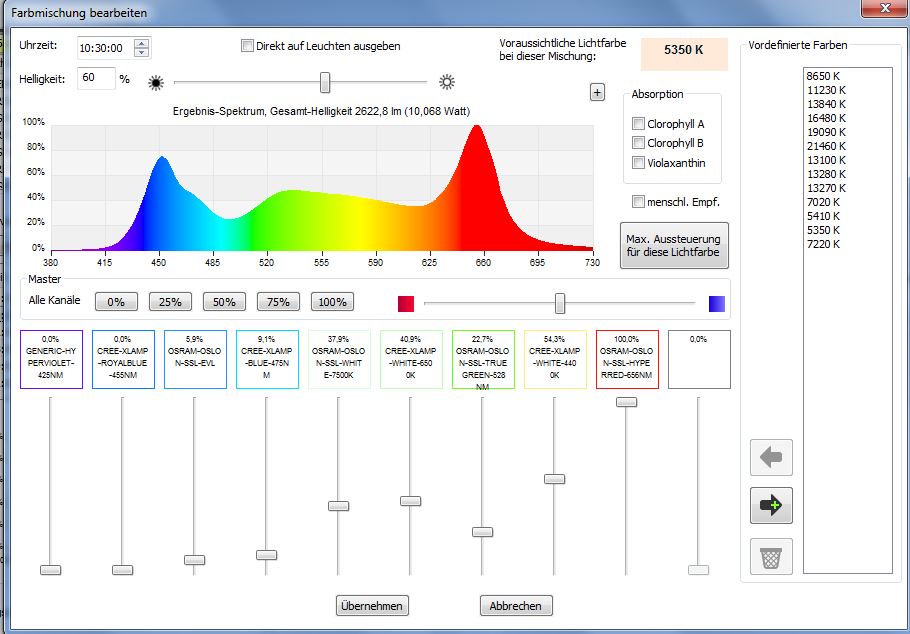Click the bright sun brightness icon

446,83
